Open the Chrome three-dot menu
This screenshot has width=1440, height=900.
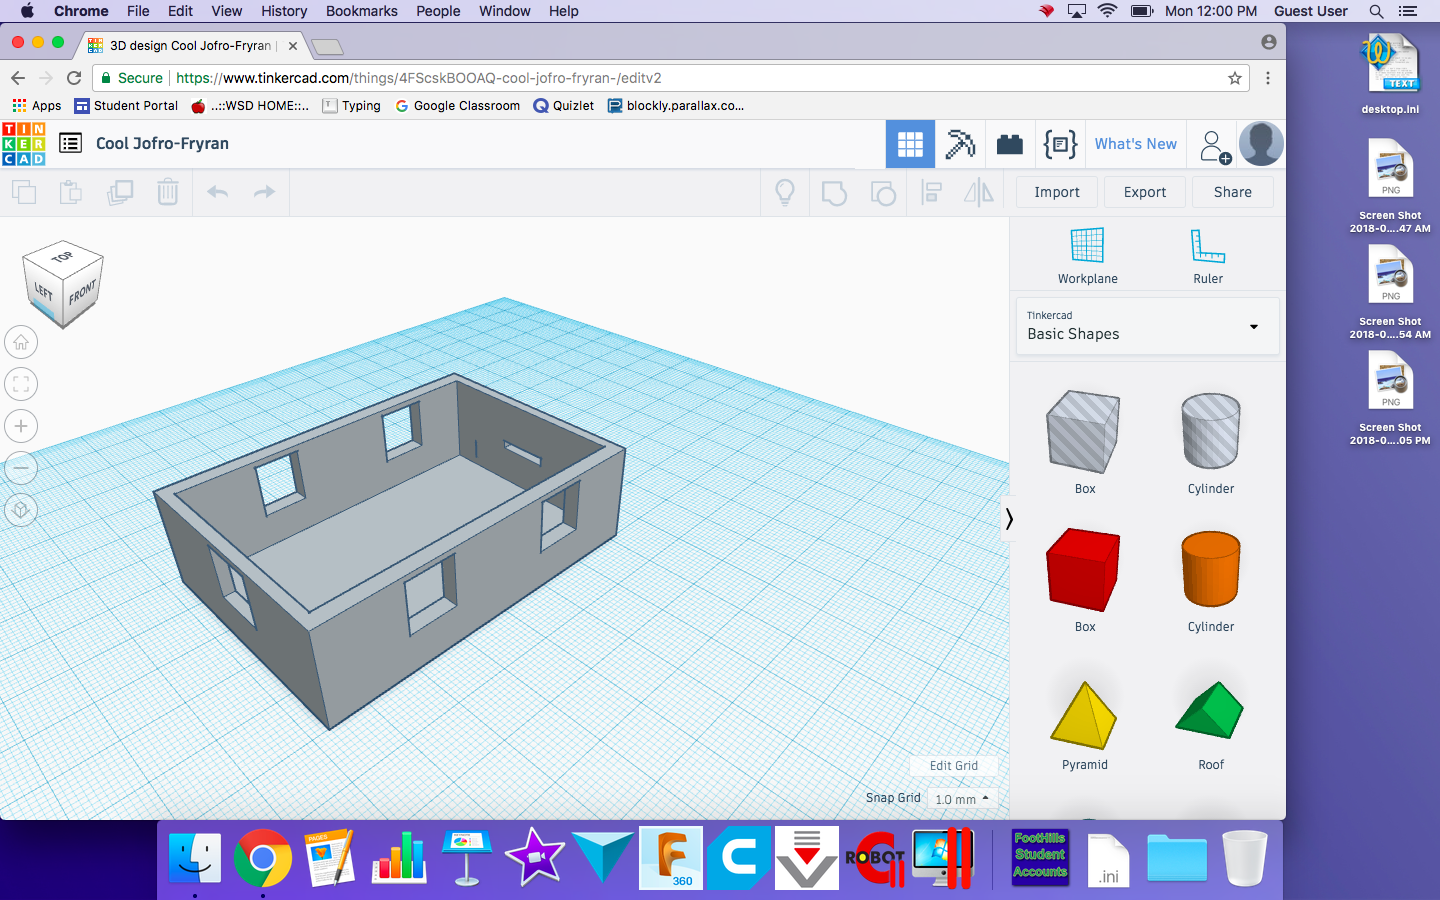tap(1268, 78)
